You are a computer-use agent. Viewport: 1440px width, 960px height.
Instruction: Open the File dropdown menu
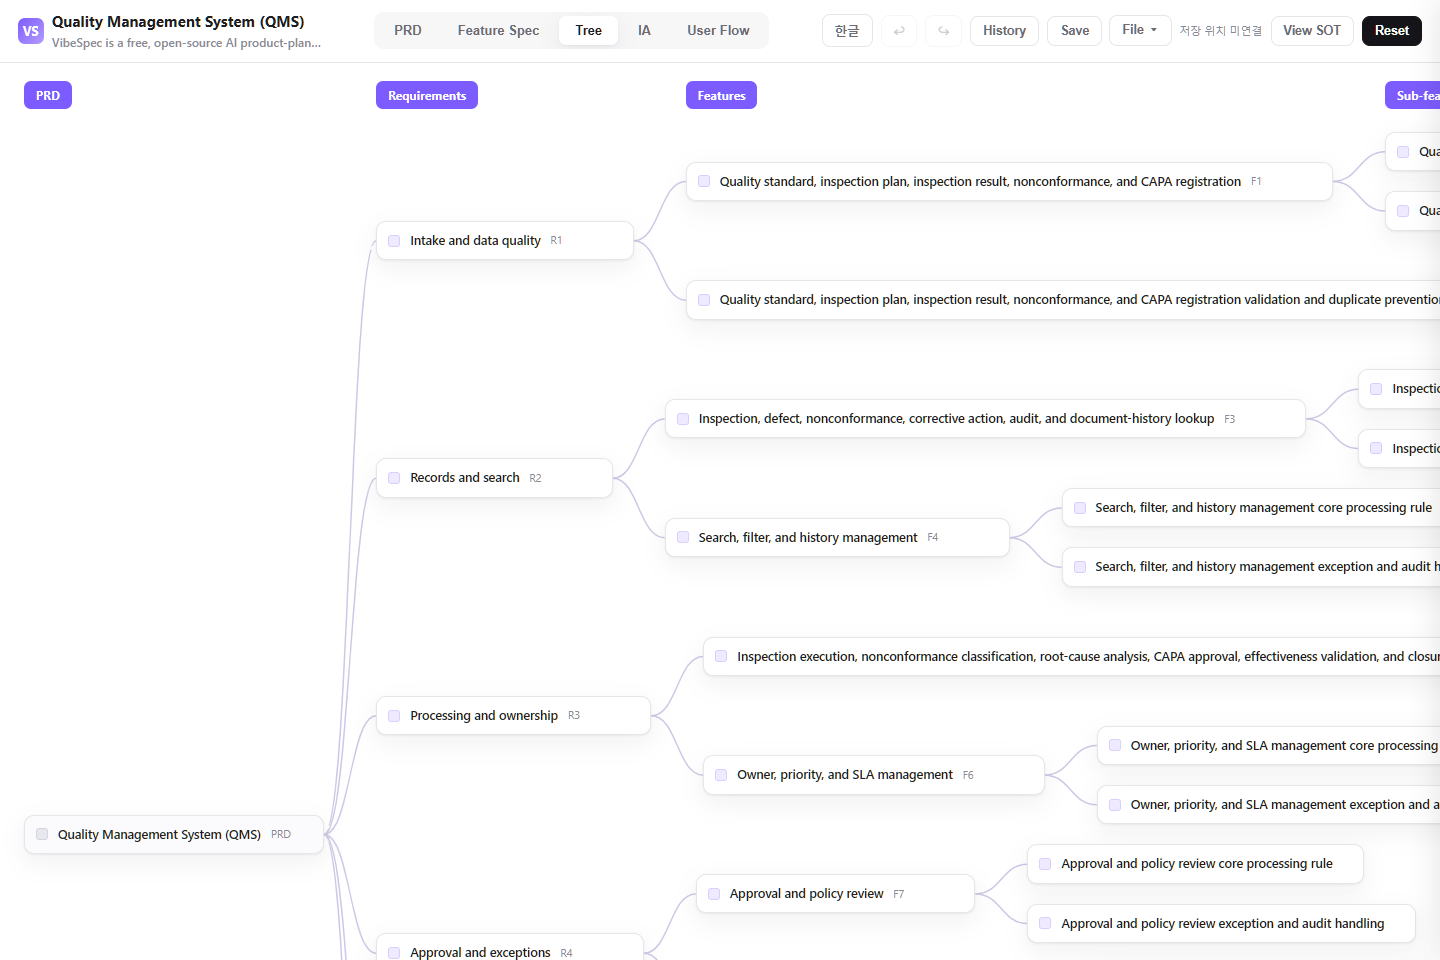[x=1140, y=30]
